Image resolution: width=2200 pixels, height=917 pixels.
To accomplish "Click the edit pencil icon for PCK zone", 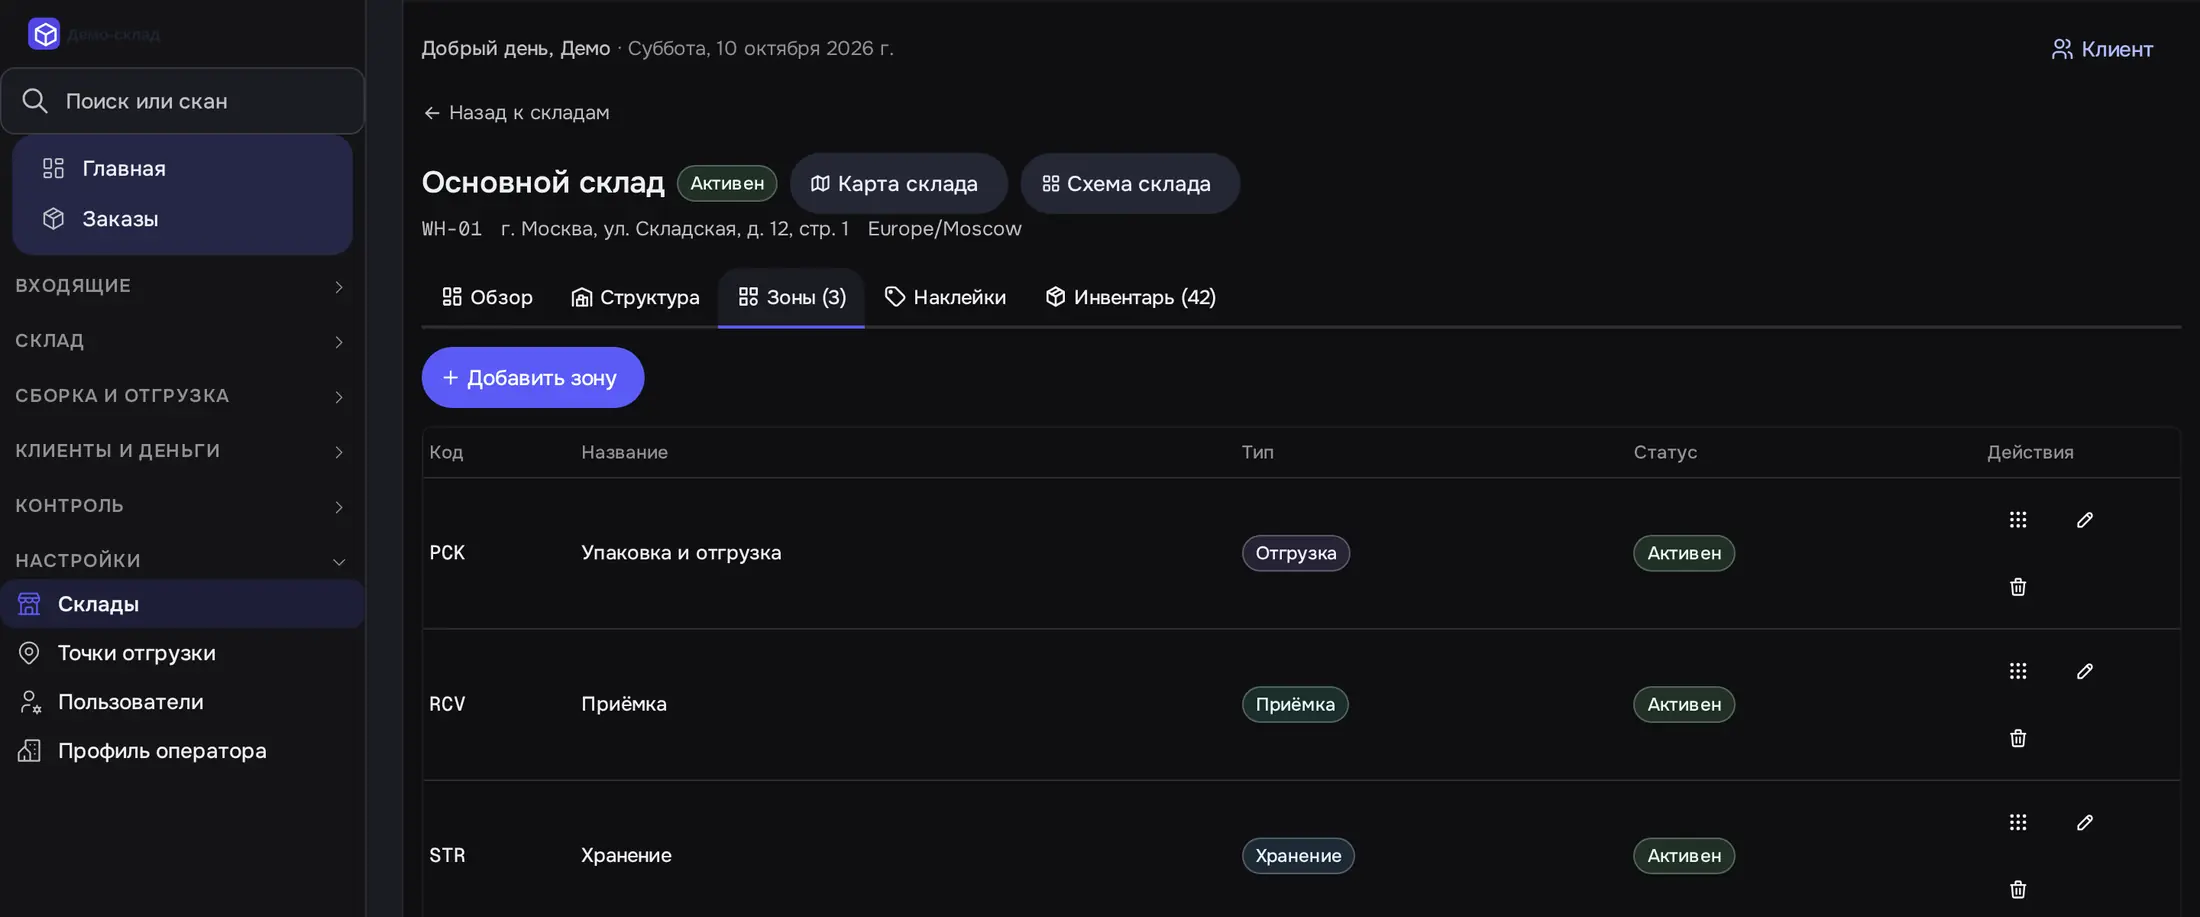I will point(2084,520).
